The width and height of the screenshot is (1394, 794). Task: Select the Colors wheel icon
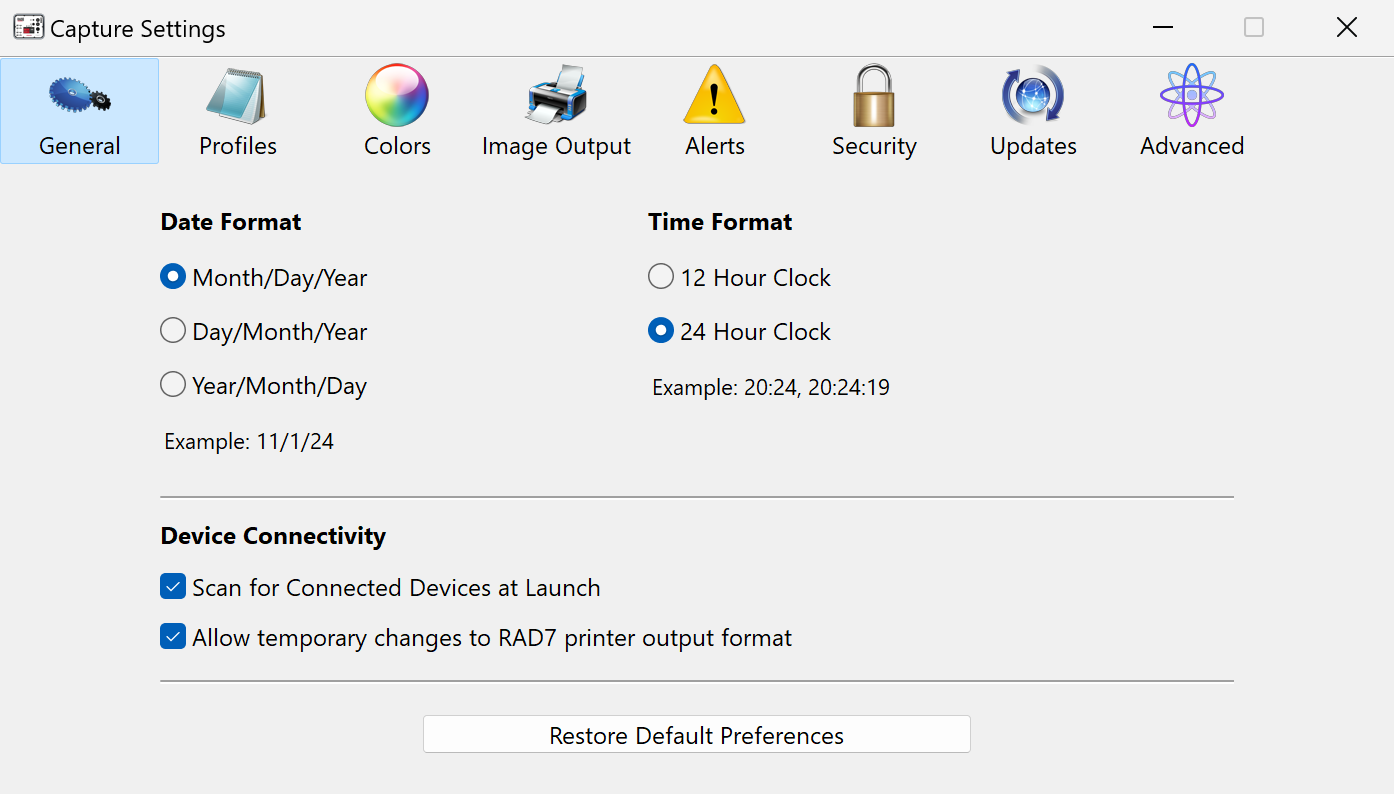pyautogui.click(x=397, y=96)
